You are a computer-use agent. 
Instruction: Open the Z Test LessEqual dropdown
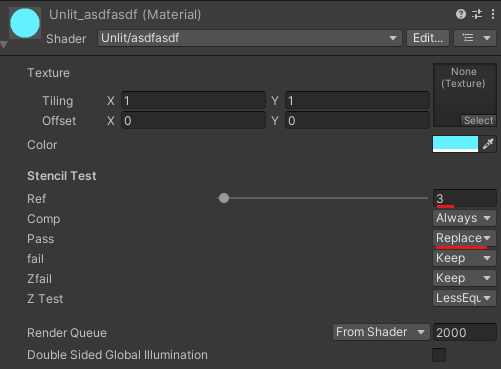pos(464,298)
